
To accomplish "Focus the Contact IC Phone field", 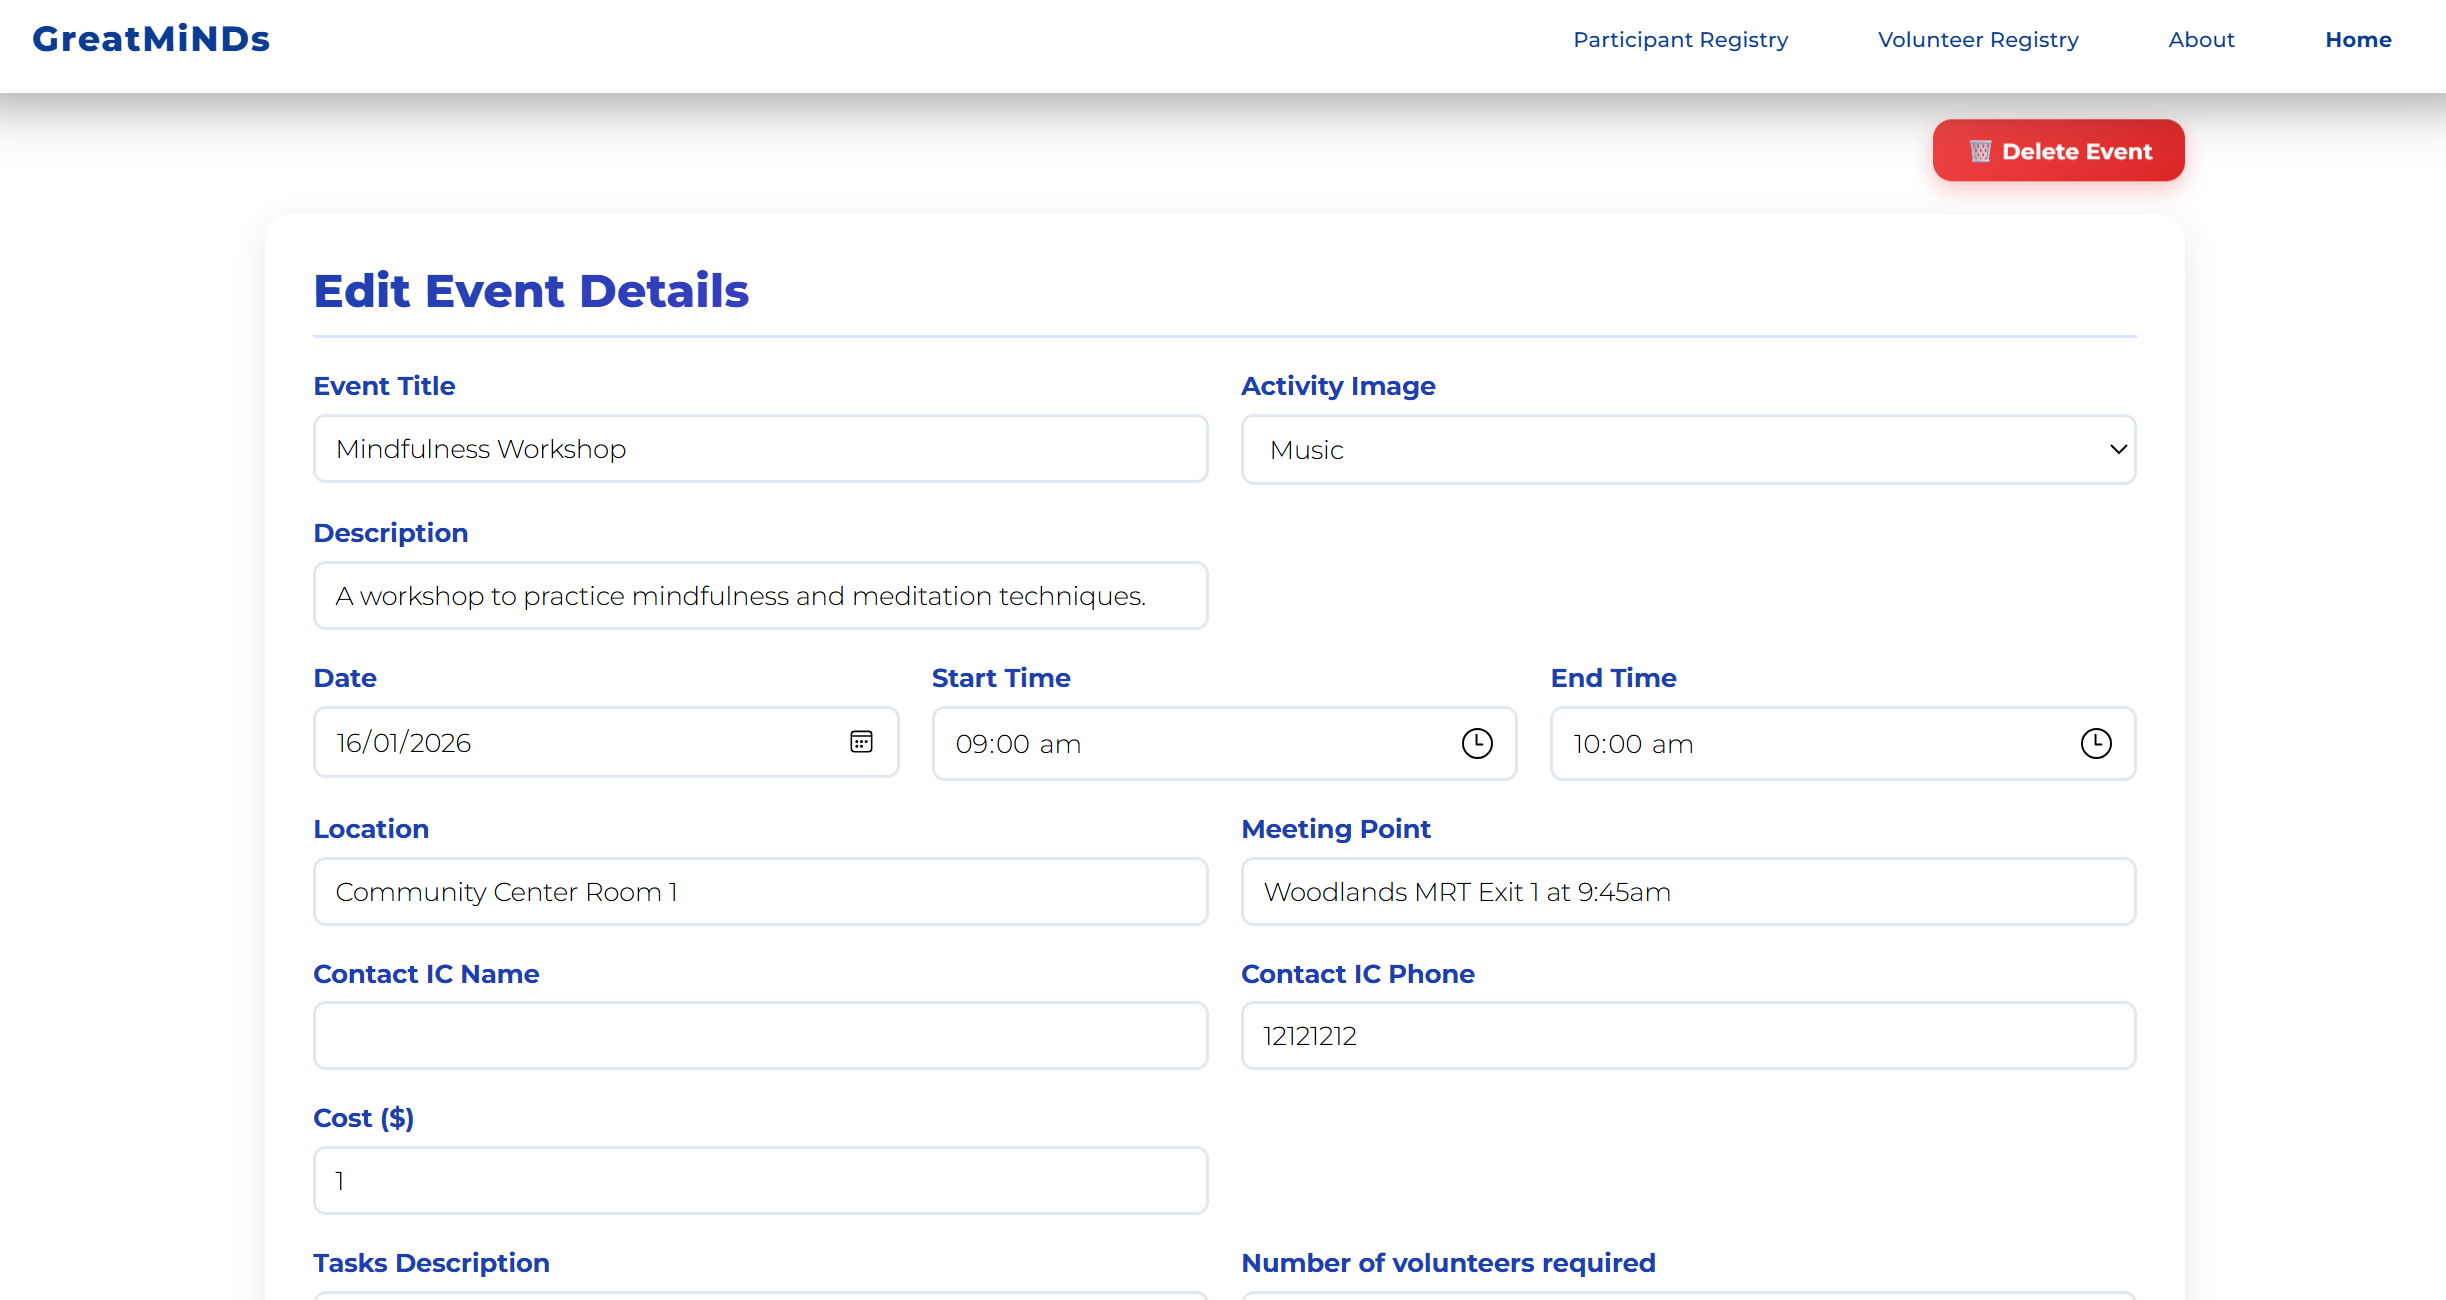I will point(1688,1036).
